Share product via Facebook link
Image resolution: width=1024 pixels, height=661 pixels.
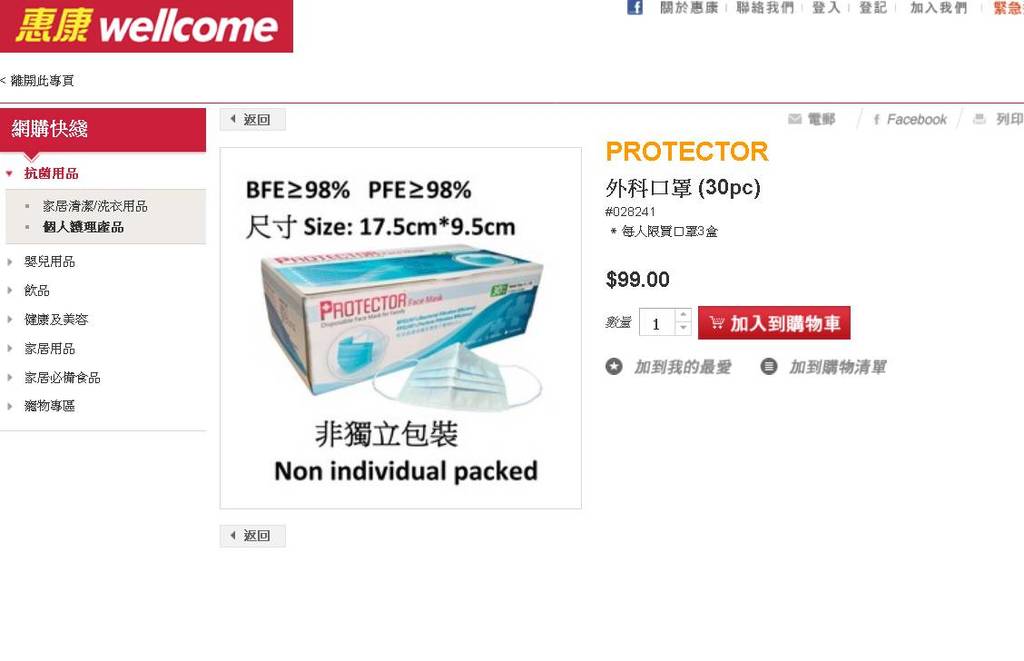(910, 120)
